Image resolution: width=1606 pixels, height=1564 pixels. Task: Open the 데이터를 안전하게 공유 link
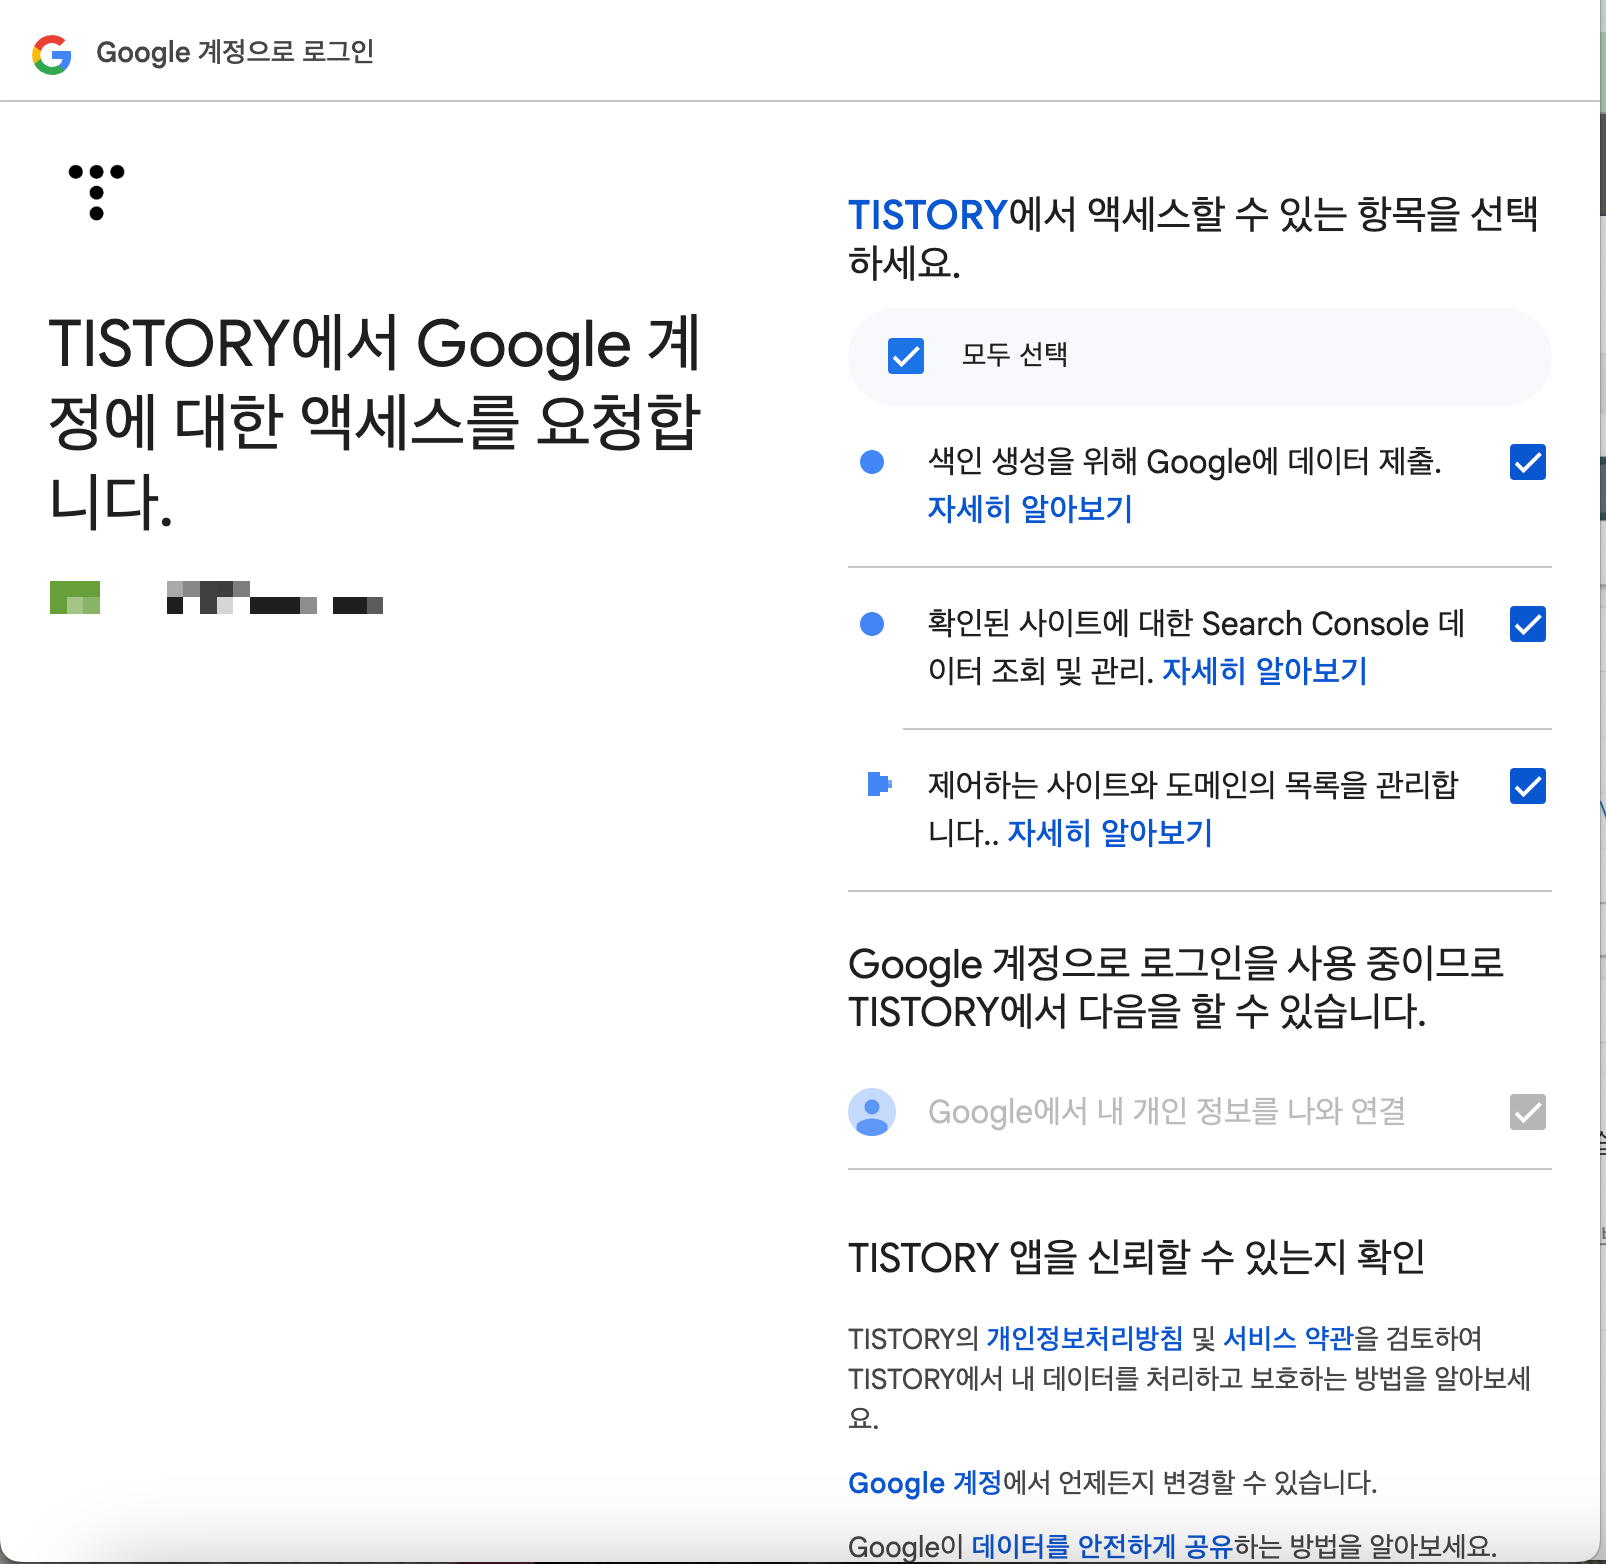tap(1102, 1546)
